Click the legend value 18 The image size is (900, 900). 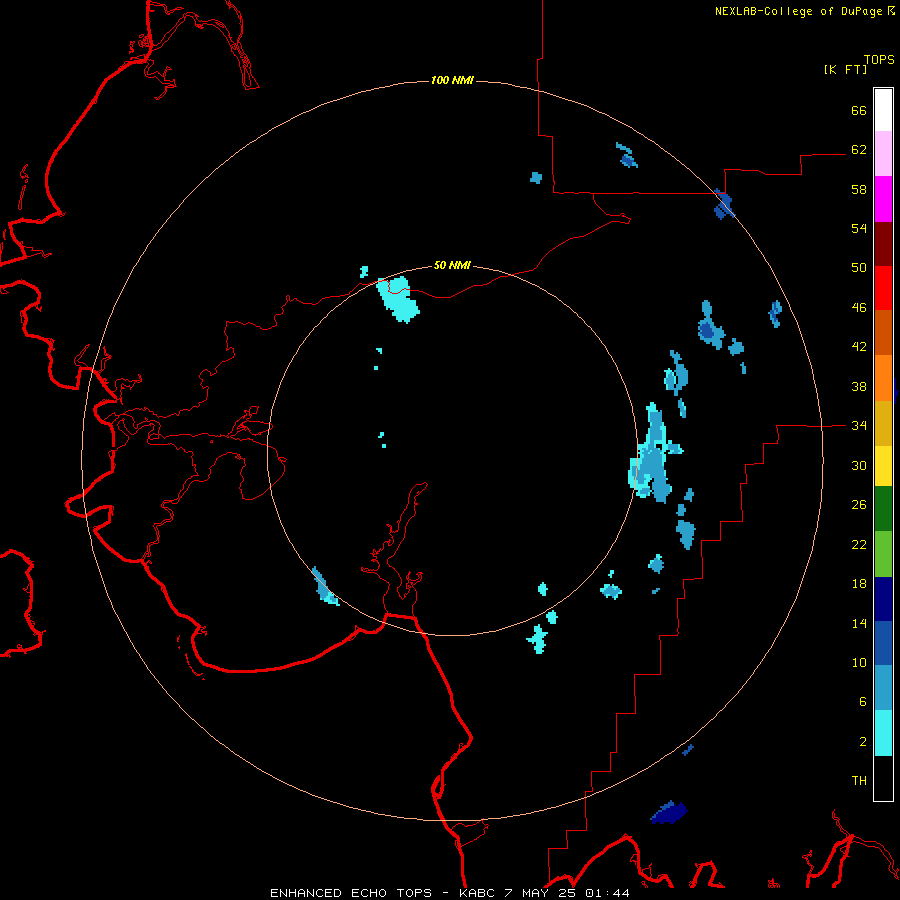tap(859, 584)
